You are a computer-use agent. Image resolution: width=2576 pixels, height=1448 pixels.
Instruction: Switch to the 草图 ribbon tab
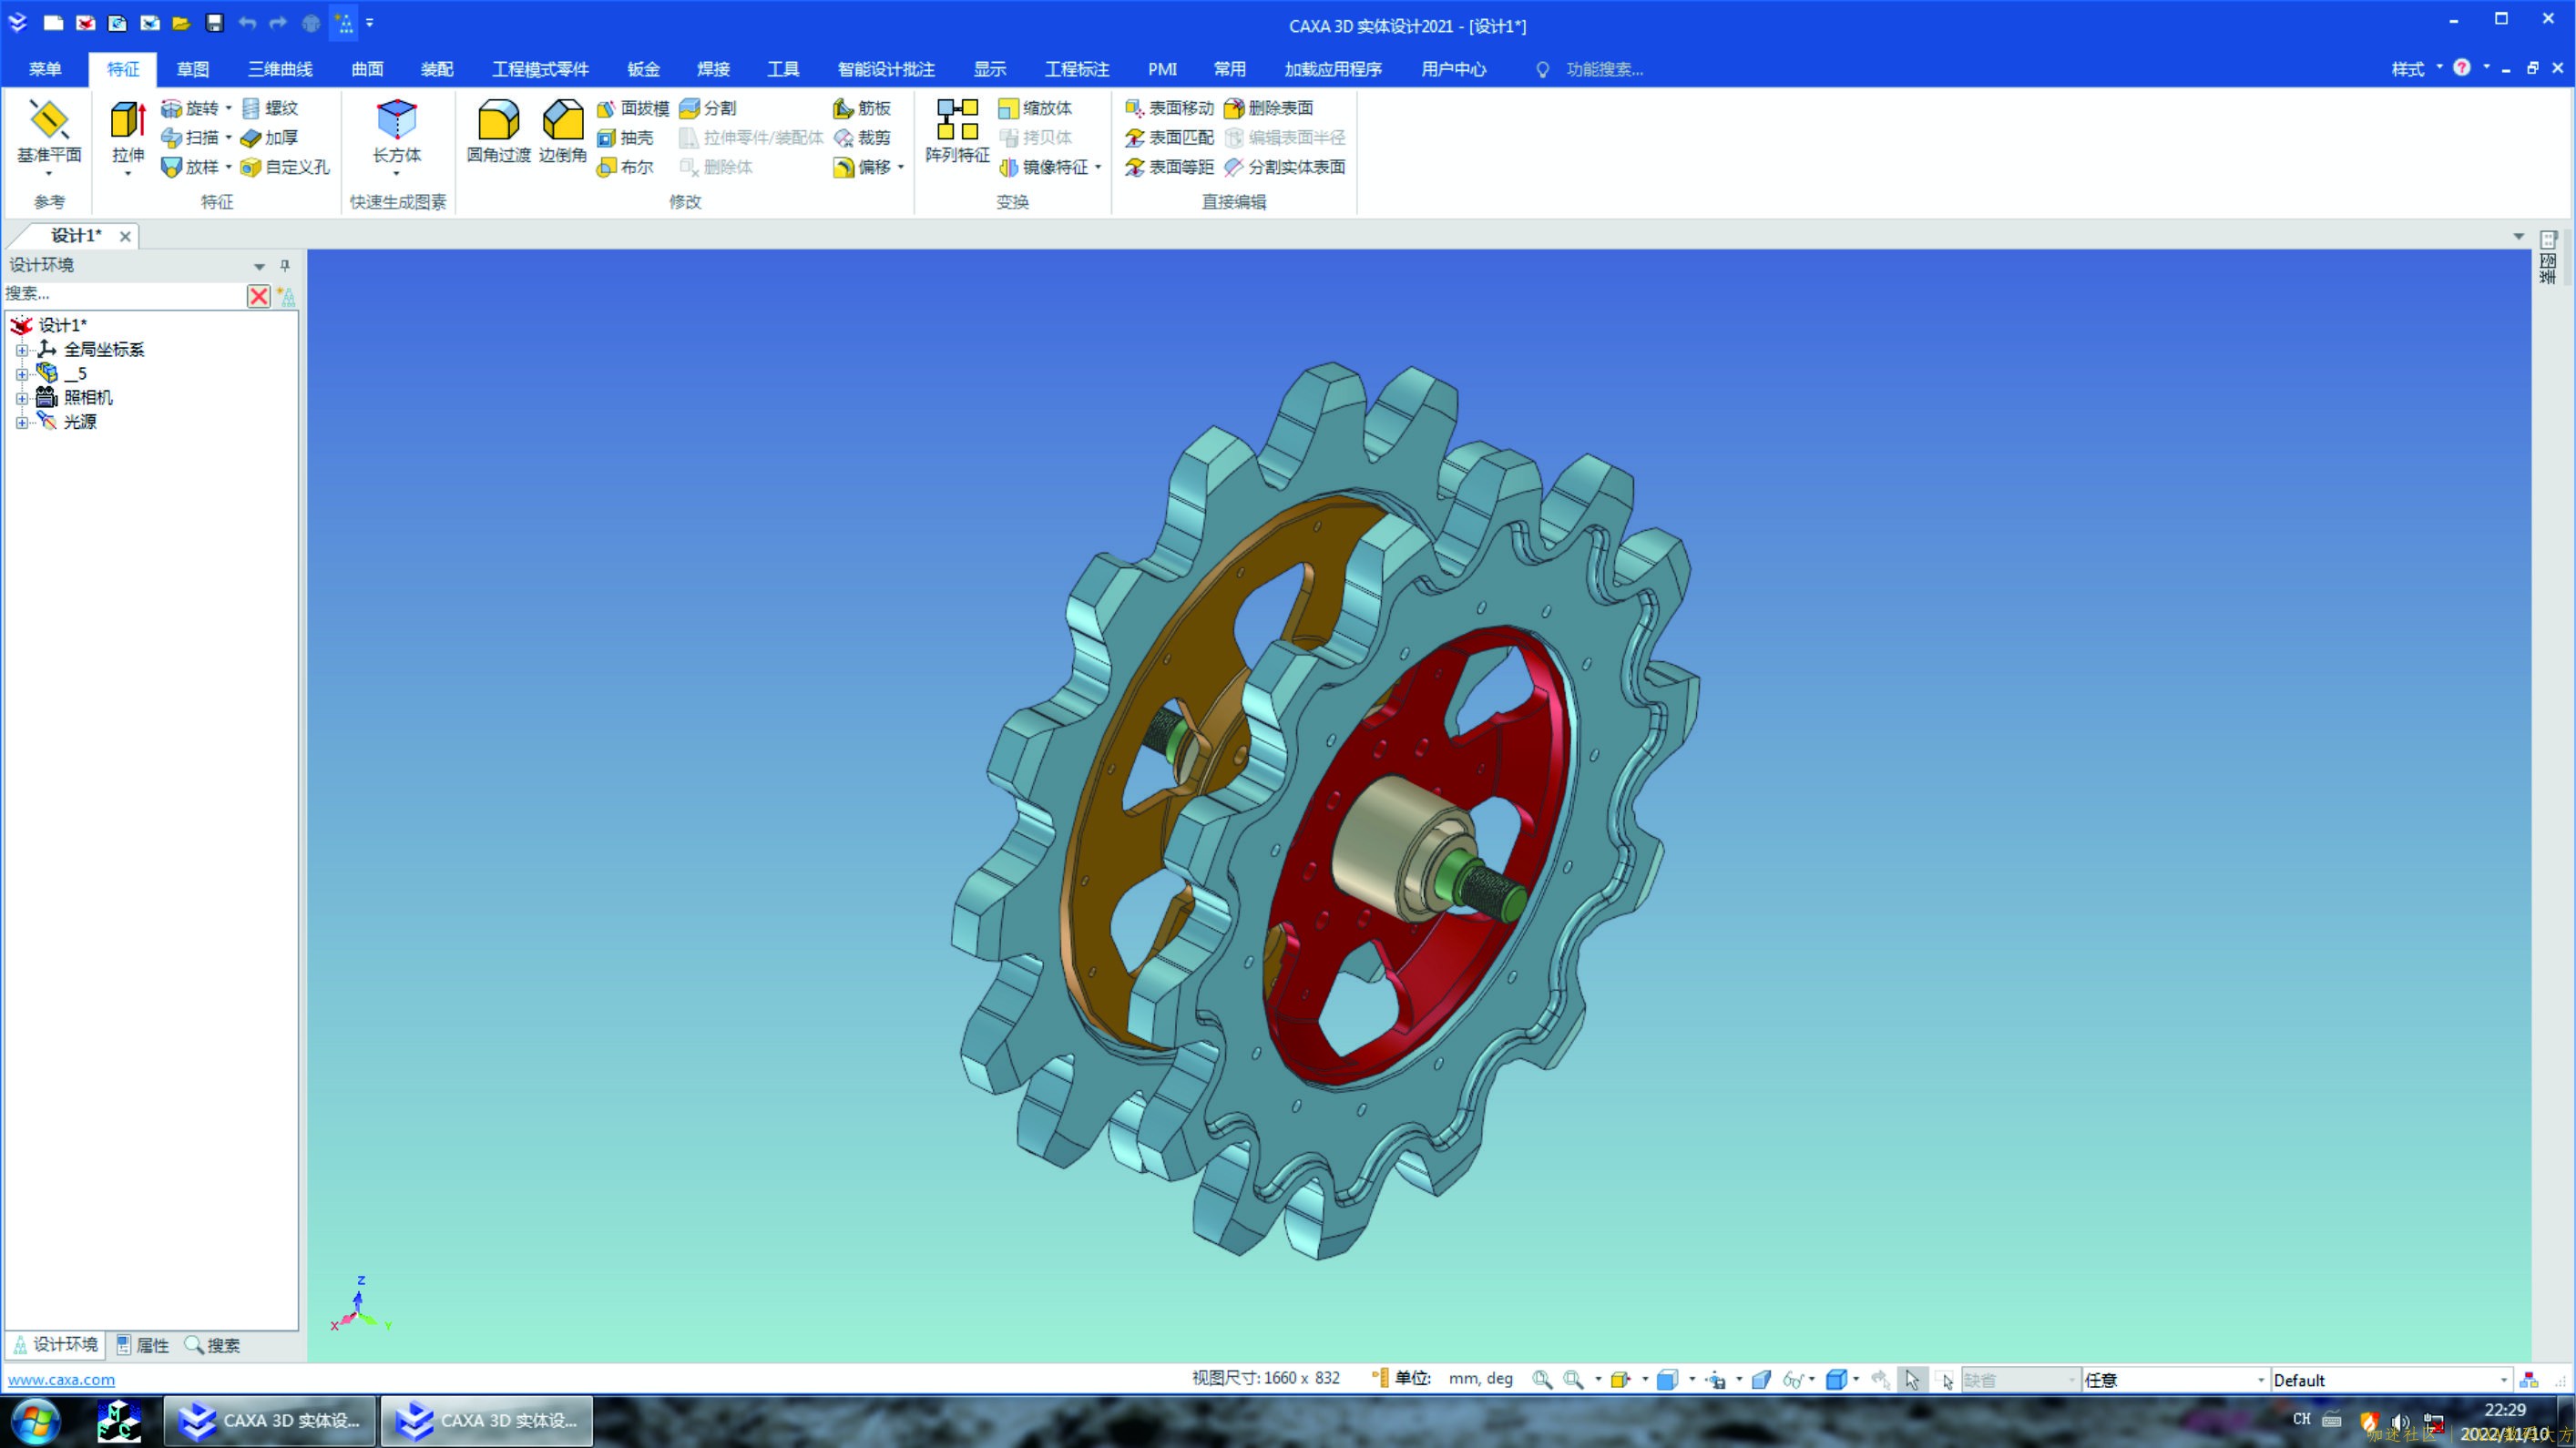point(192,69)
